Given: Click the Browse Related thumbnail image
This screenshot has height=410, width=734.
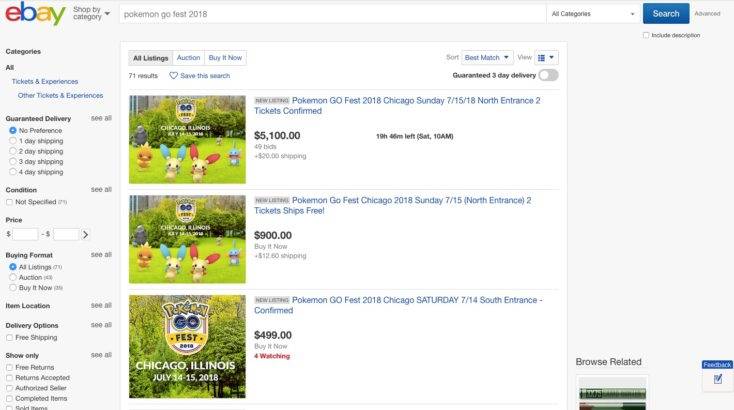Looking at the screenshot, I should (612, 392).
